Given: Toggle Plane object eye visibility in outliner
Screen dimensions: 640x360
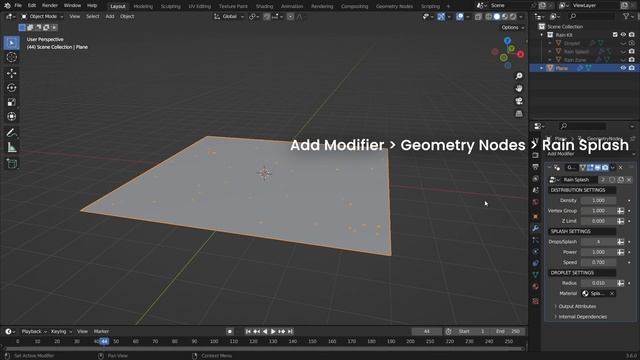Looking at the screenshot, I should tap(623, 68).
